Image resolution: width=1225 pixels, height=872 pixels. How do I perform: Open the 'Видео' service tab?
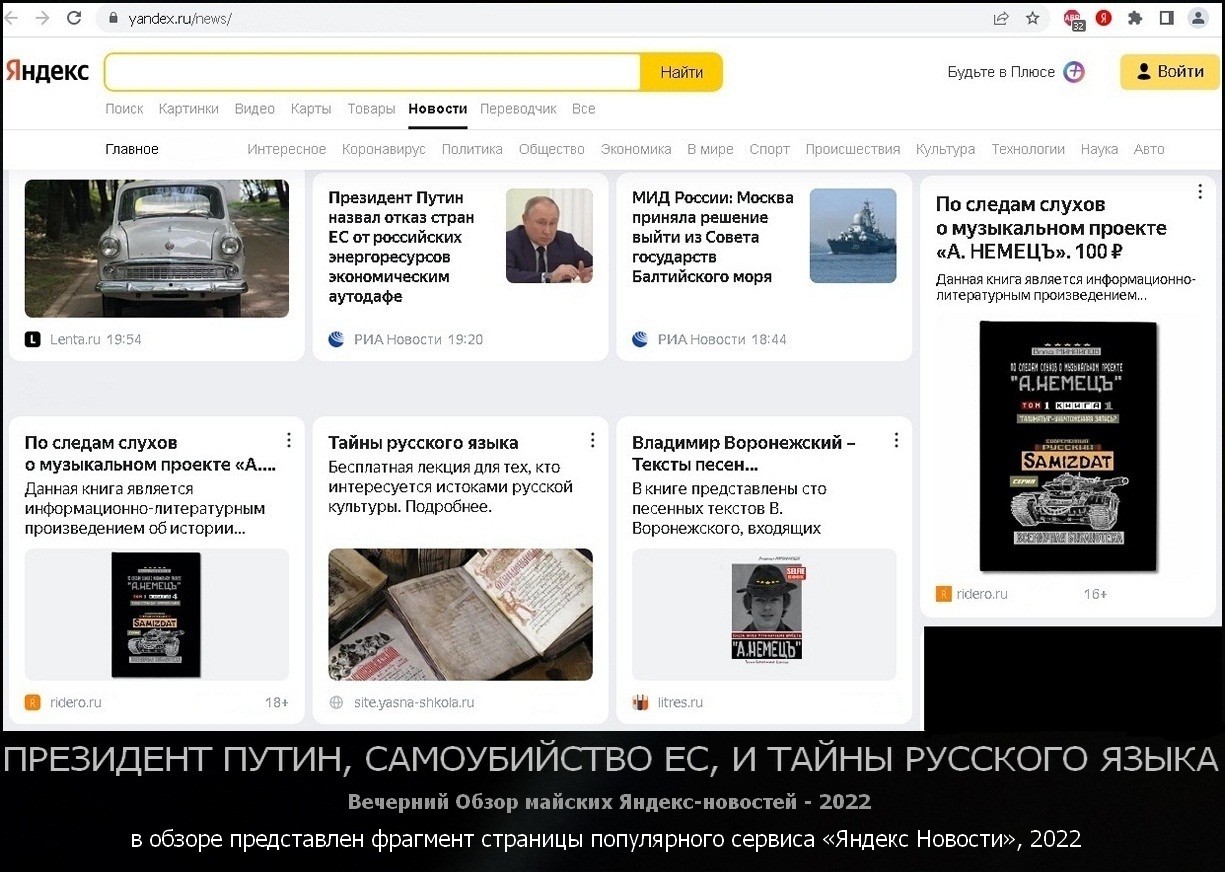[x=255, y=109]
